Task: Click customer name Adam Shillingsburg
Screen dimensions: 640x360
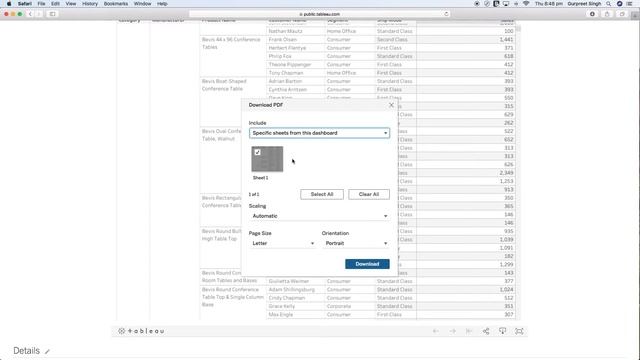Action: click(291, 289)
